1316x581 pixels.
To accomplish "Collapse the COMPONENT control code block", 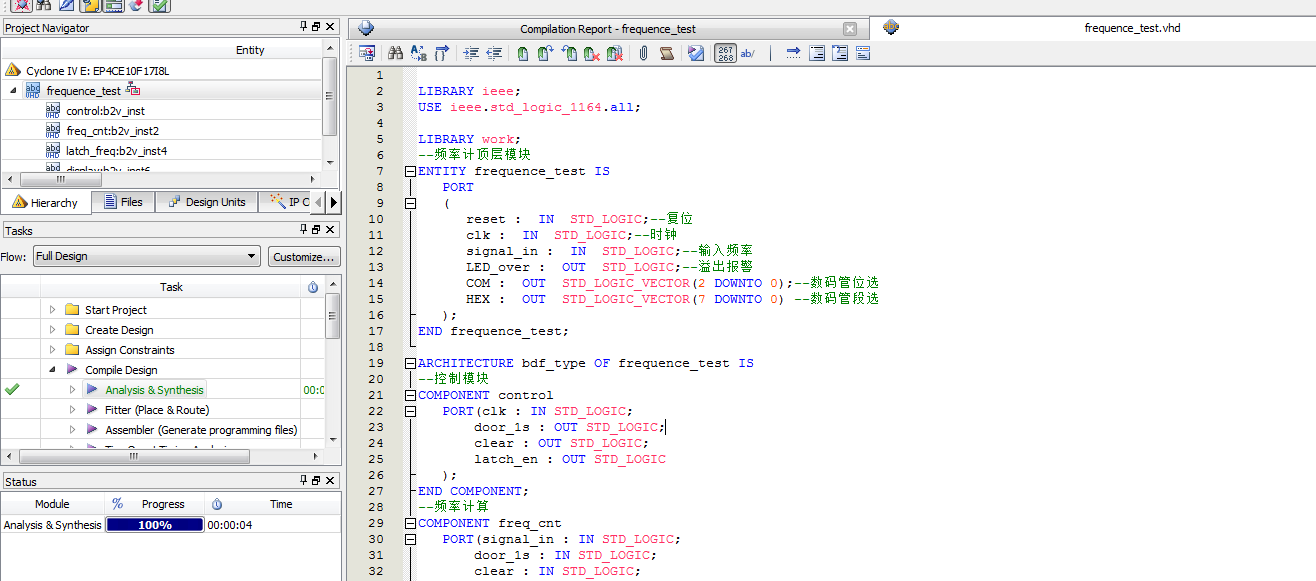I will (x=410, y=395).
